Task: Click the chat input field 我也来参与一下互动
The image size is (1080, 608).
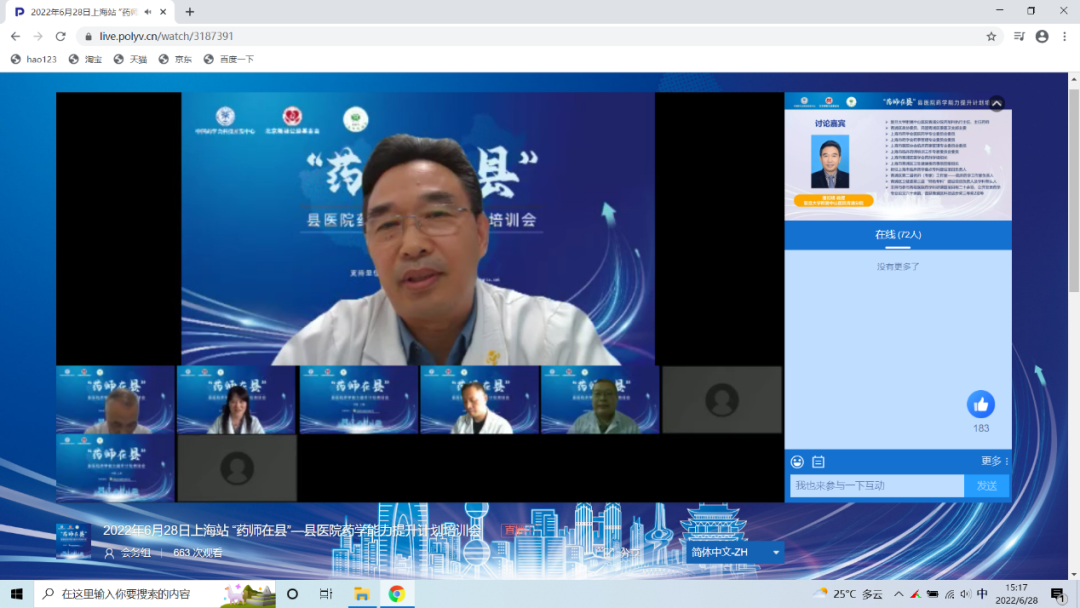Action: coord(877,485)
